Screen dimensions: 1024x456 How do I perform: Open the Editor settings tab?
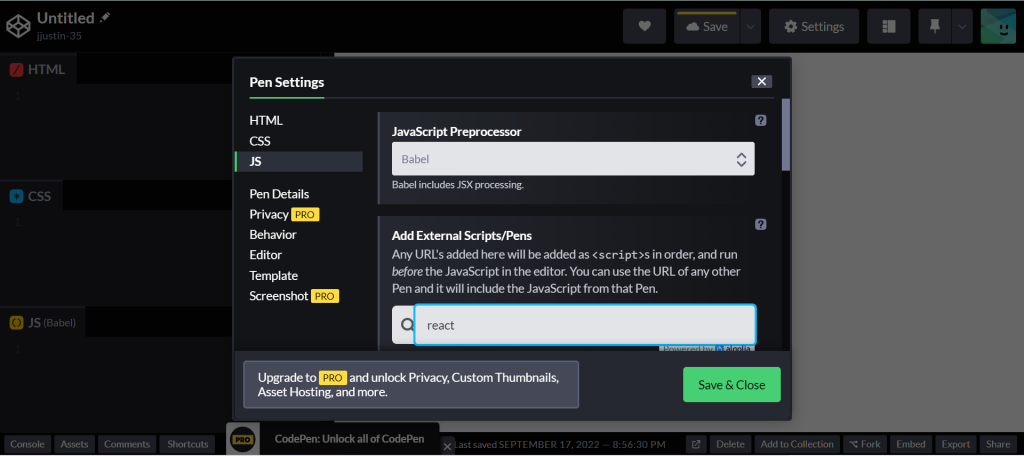(x=266, y=255)
